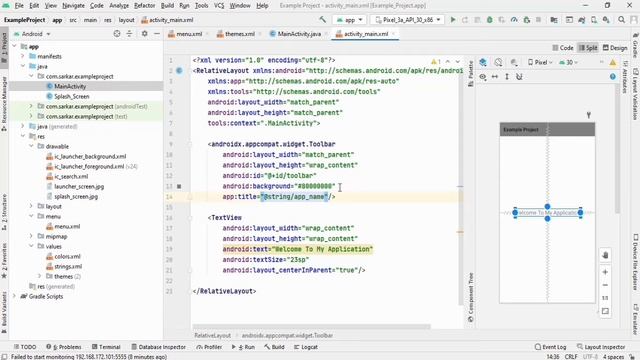Open the Gradle tool window

(x=636, y=45)
